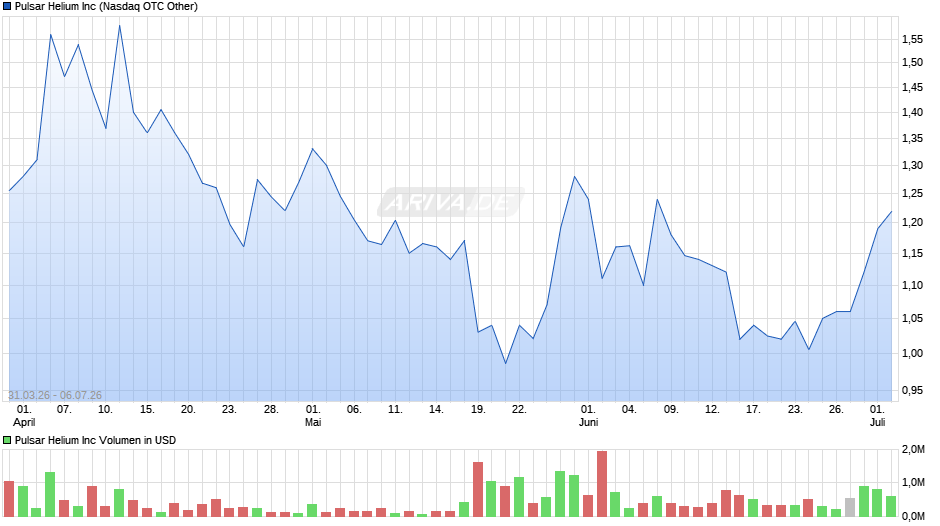
Task: Click the '17.' June date label
Action: (754, 410)
